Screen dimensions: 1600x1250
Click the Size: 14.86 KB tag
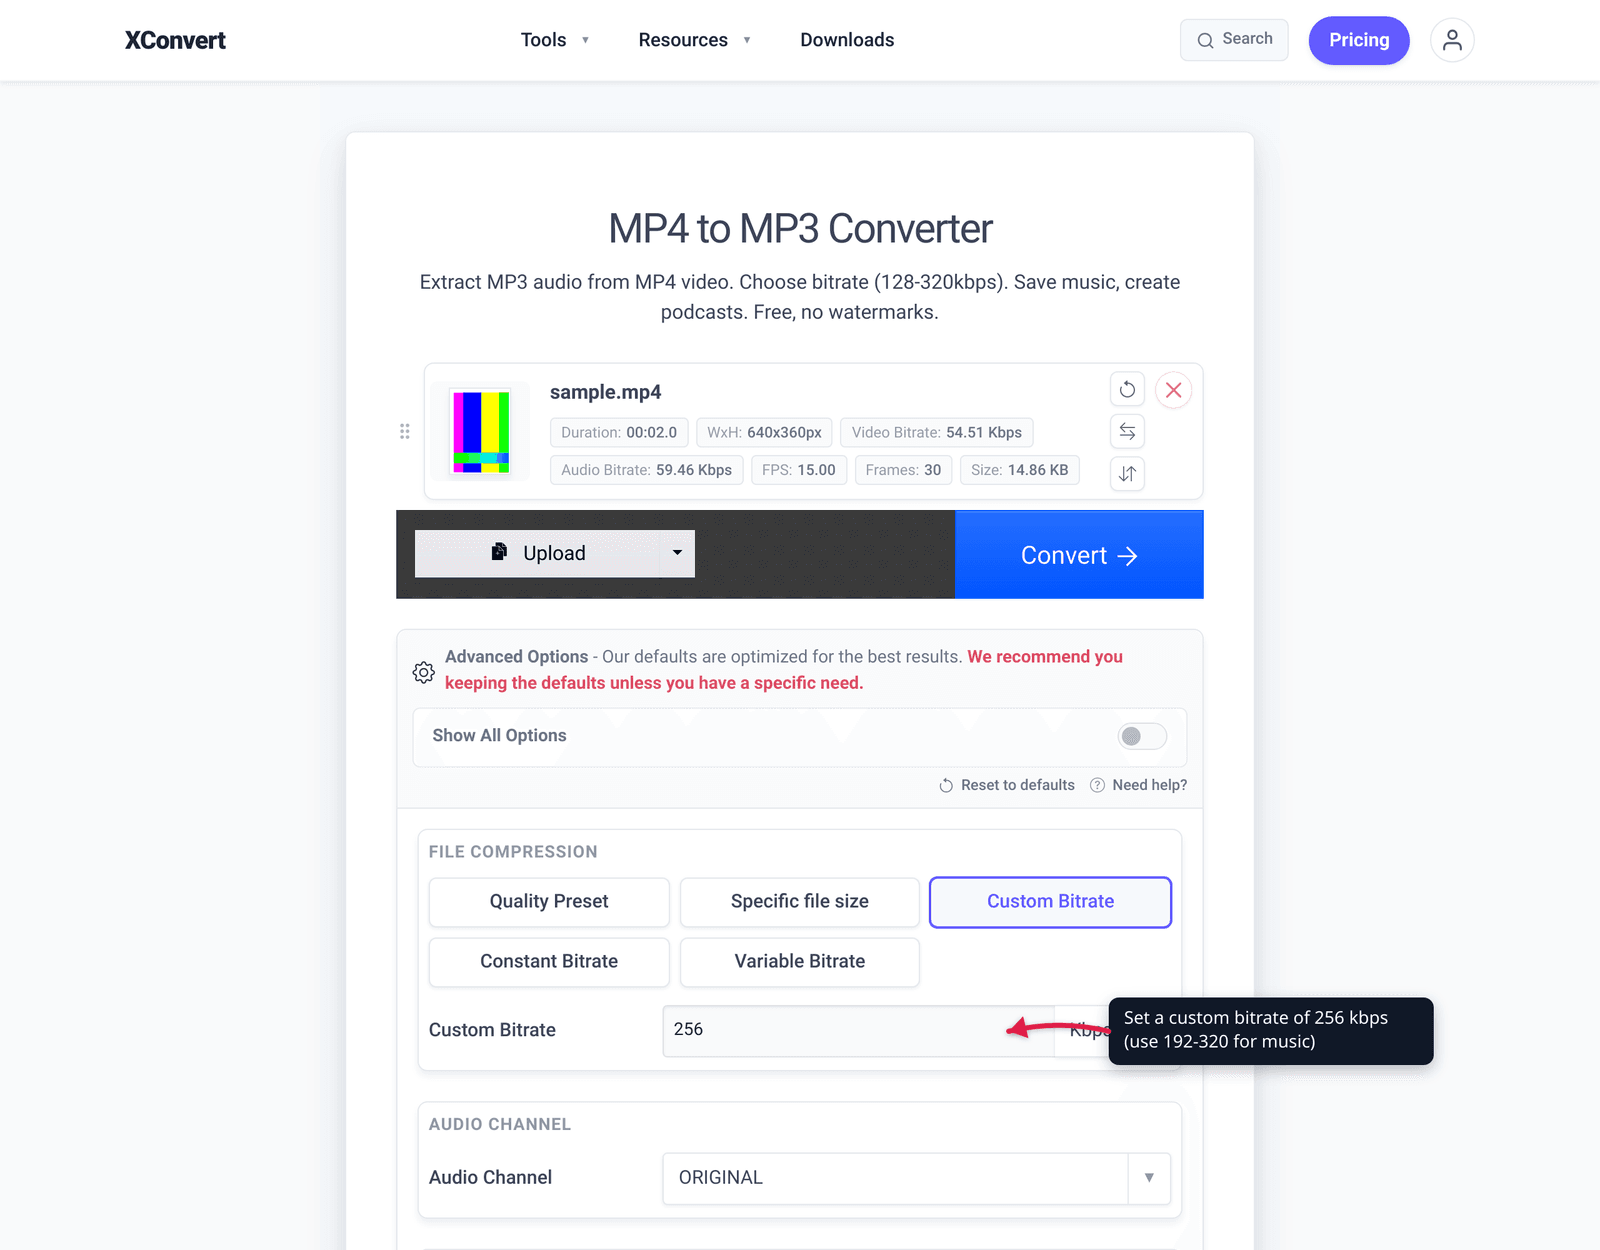click(1020, 470)
